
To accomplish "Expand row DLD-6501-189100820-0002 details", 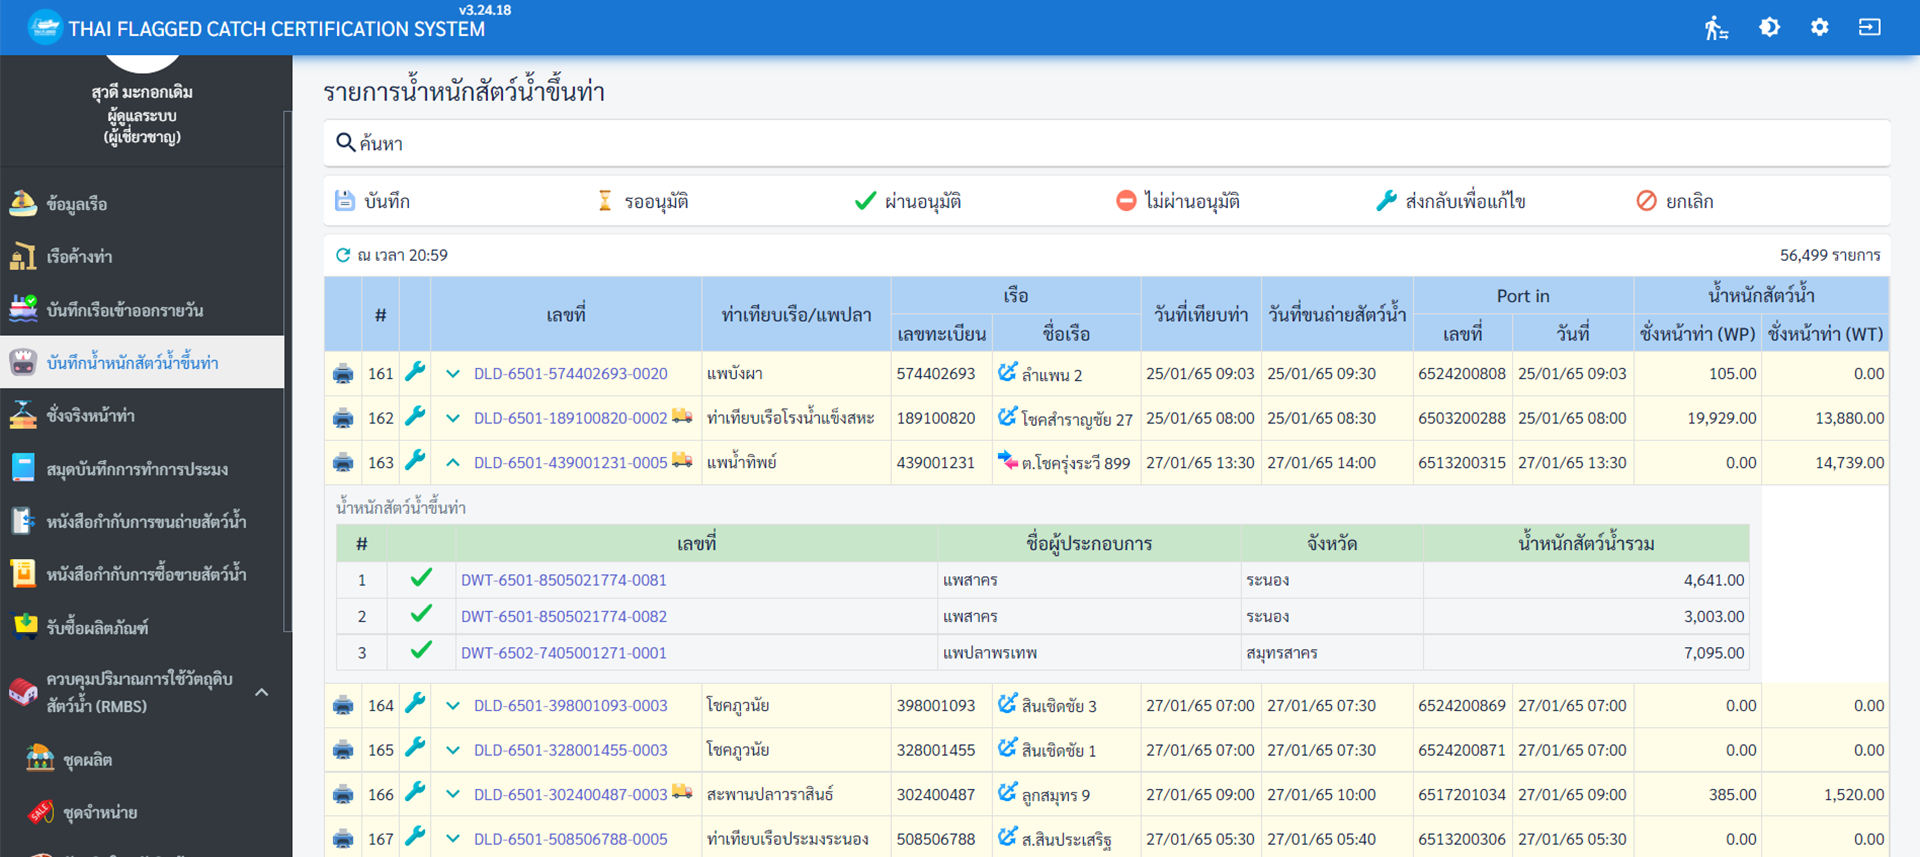I will pos(453,418).
